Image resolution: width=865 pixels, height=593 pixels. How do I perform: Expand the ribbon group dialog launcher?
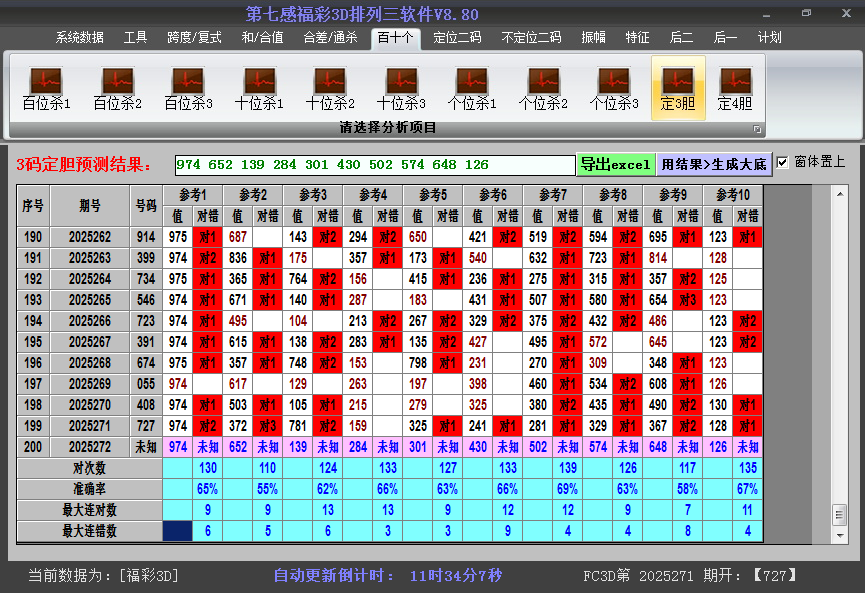tap(757, 129)
